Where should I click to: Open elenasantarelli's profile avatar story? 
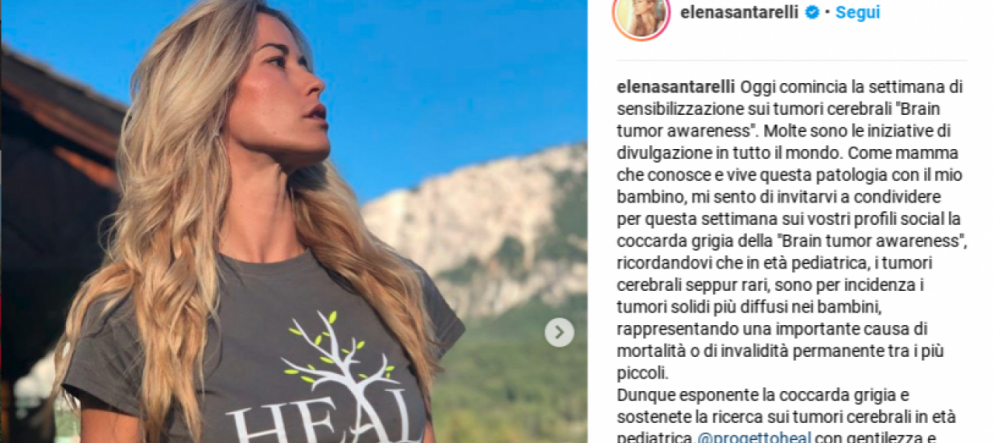tap(642, 16)
